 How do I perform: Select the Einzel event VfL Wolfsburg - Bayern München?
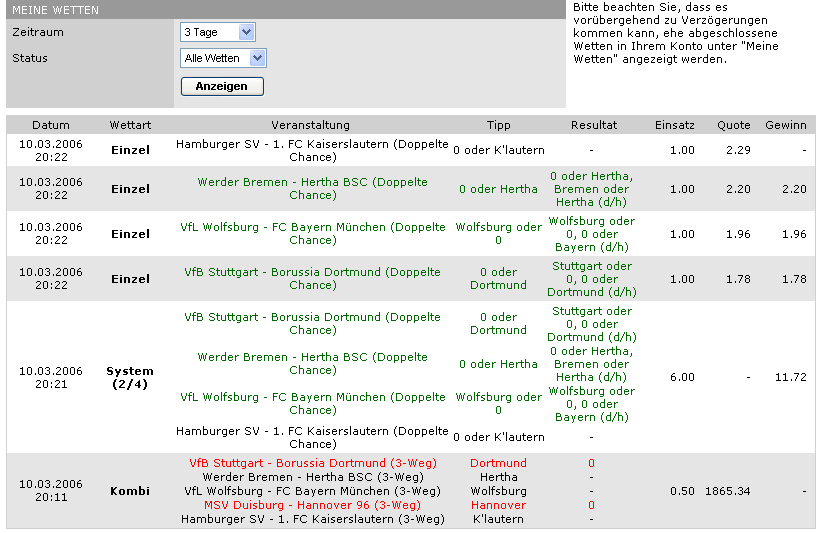click(312, 234)
